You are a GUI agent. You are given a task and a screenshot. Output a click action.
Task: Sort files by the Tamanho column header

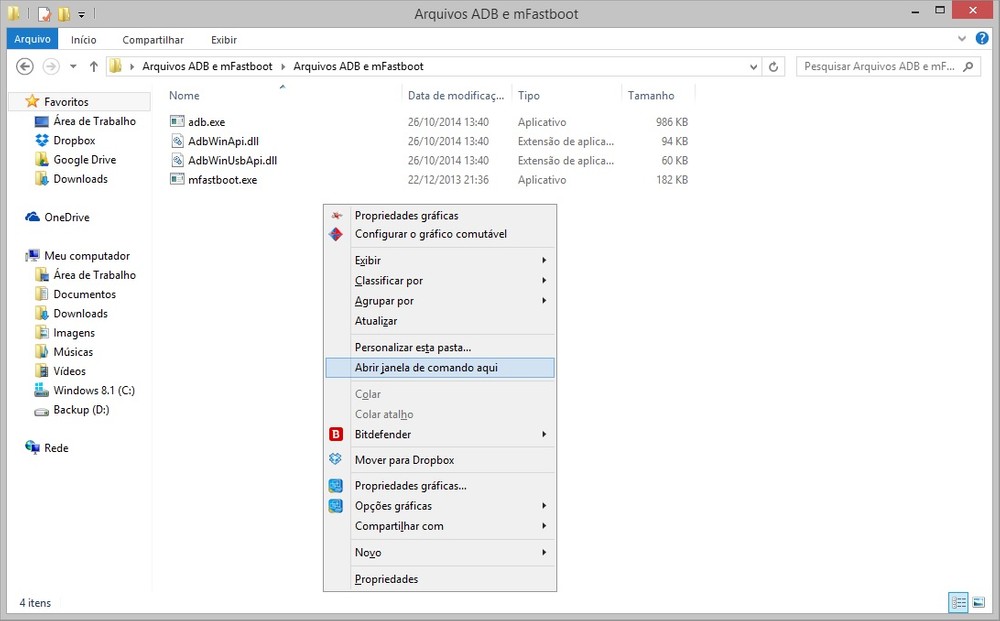(650, 96)
